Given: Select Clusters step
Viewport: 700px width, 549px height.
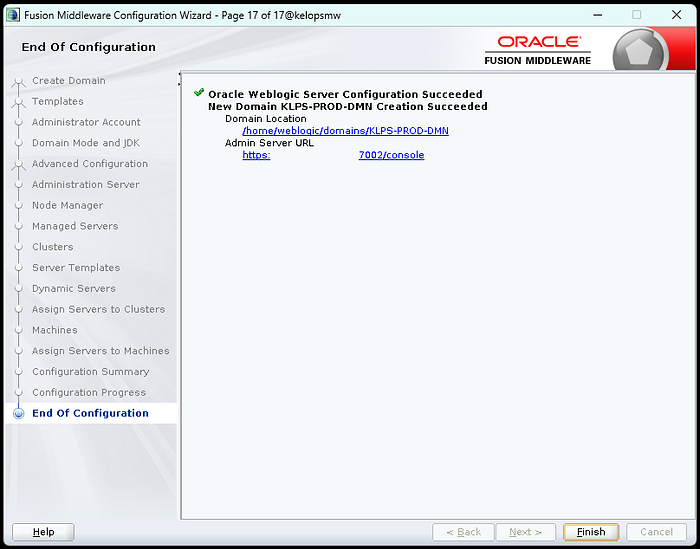Looking at the screenshot, I should click(53, 247).
